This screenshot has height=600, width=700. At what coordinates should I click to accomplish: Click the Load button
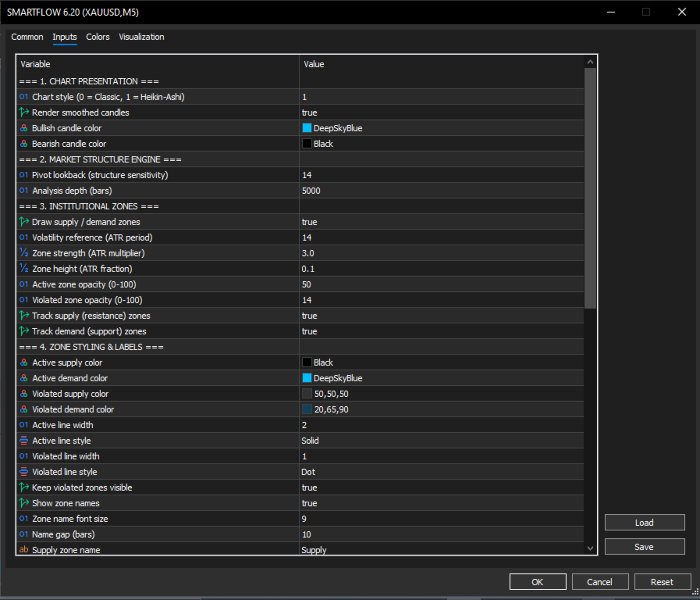tap(644, 523)
